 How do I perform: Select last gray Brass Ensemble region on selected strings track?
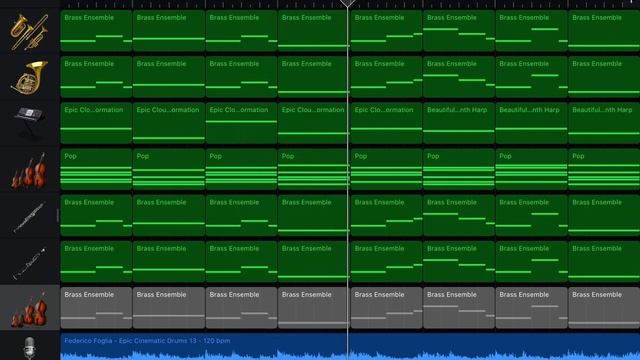pyautogui.click(x=604, y=308)
